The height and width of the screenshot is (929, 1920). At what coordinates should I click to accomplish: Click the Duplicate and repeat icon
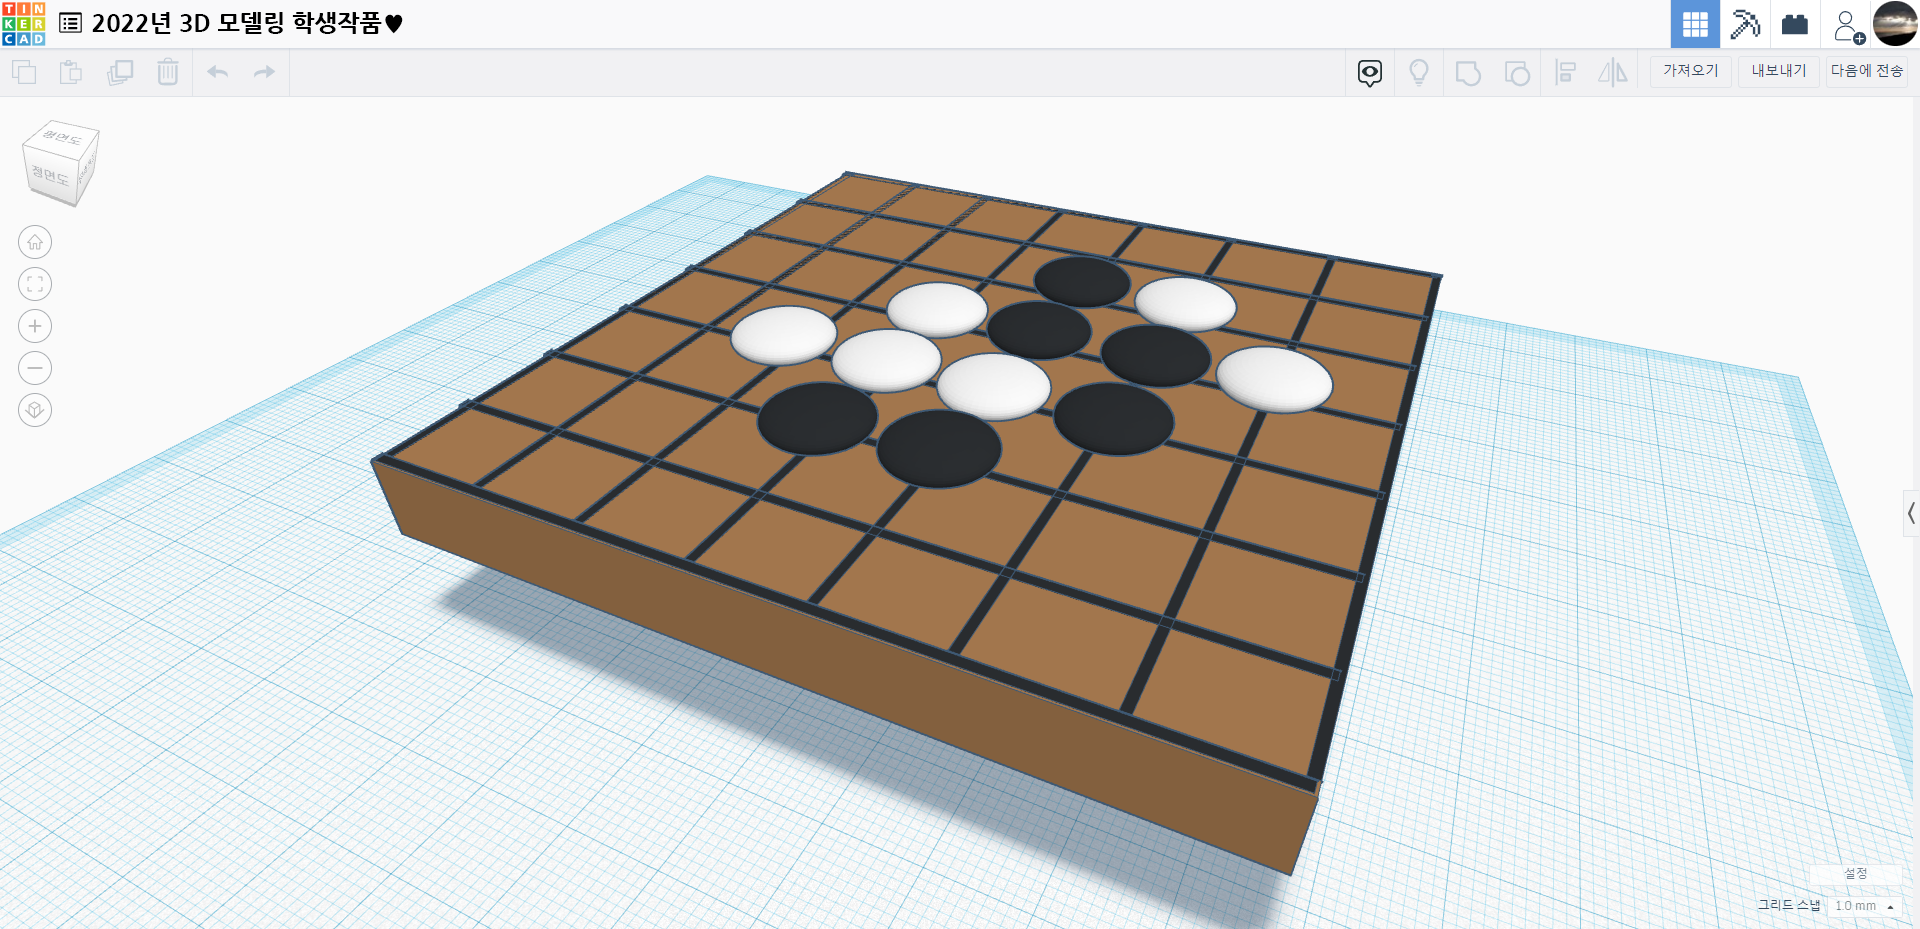coord(120,72)
